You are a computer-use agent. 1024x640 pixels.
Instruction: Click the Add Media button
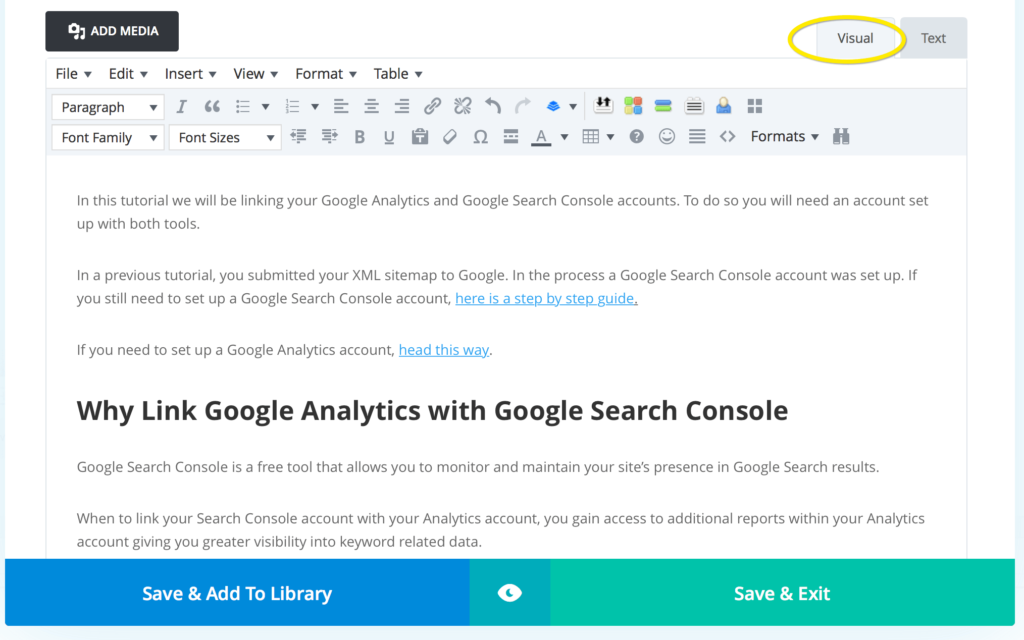(112, 31)
